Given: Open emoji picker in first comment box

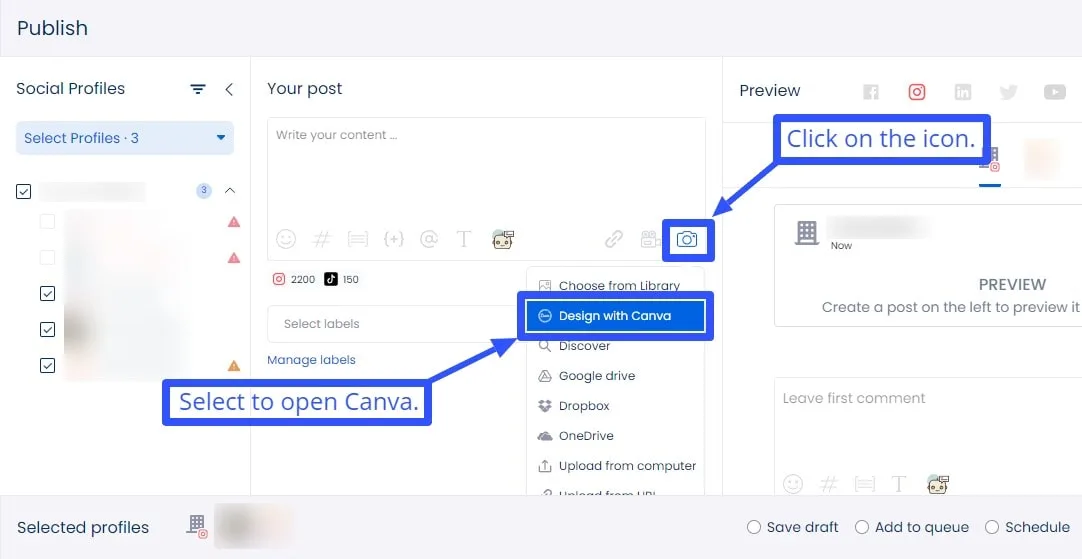Looking at the screenshot, I should (793, 484).
